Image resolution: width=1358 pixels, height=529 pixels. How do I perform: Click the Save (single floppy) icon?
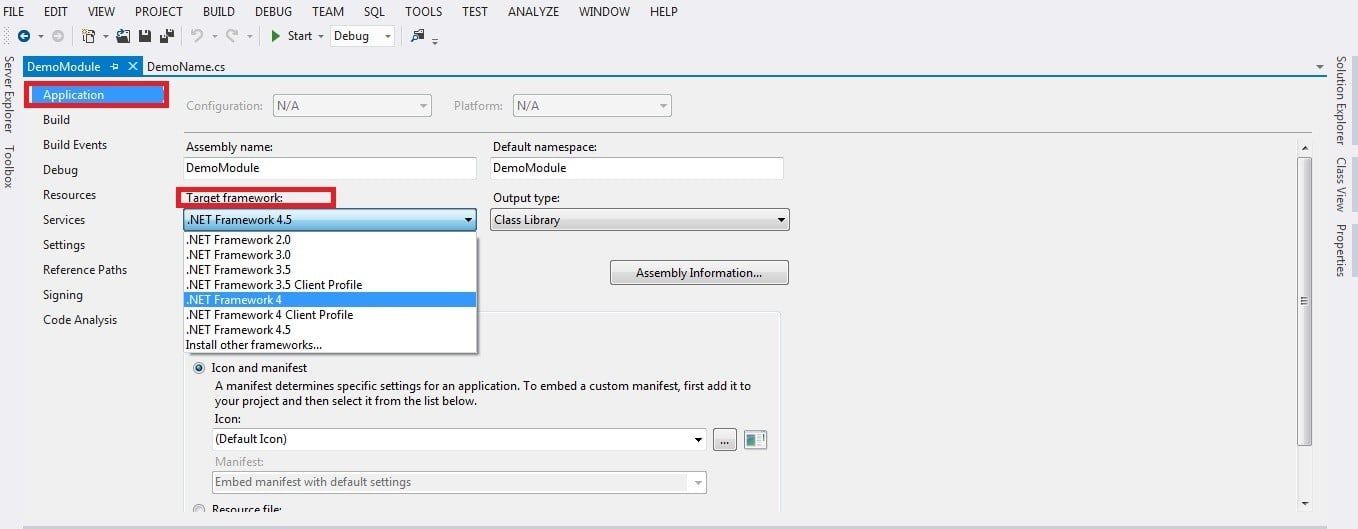click(145, 36)
